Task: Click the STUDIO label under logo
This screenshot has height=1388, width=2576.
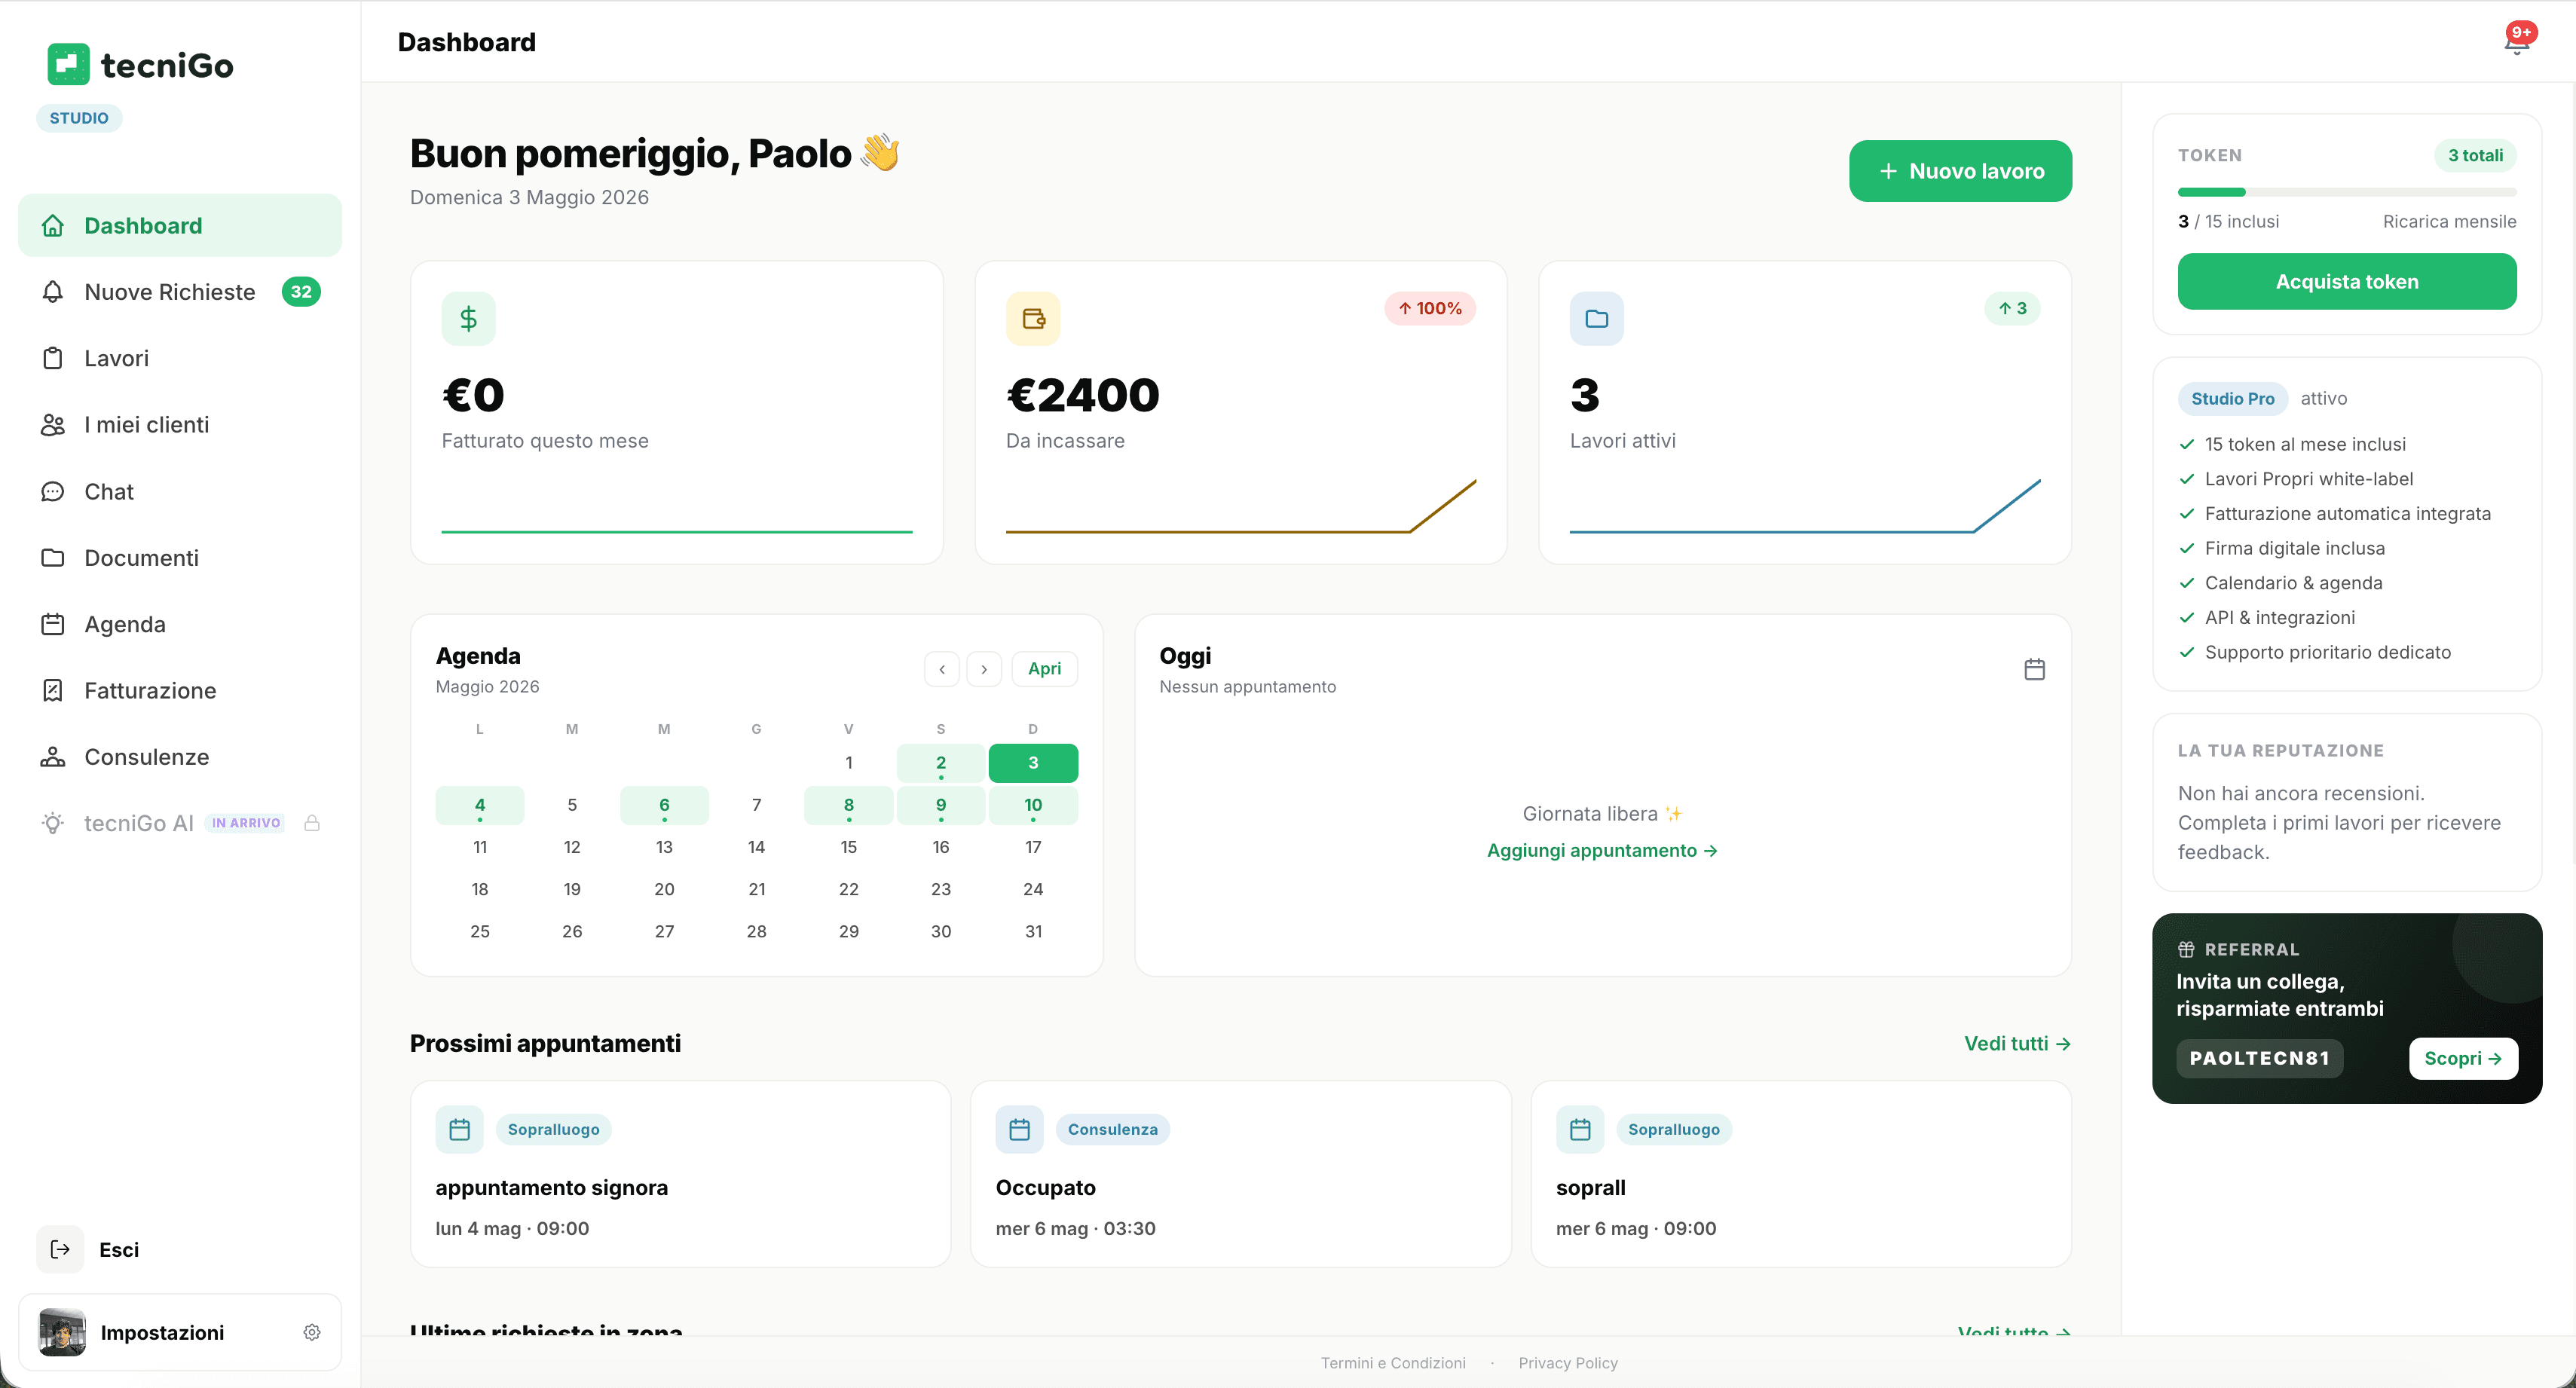Action: point(79,118)
